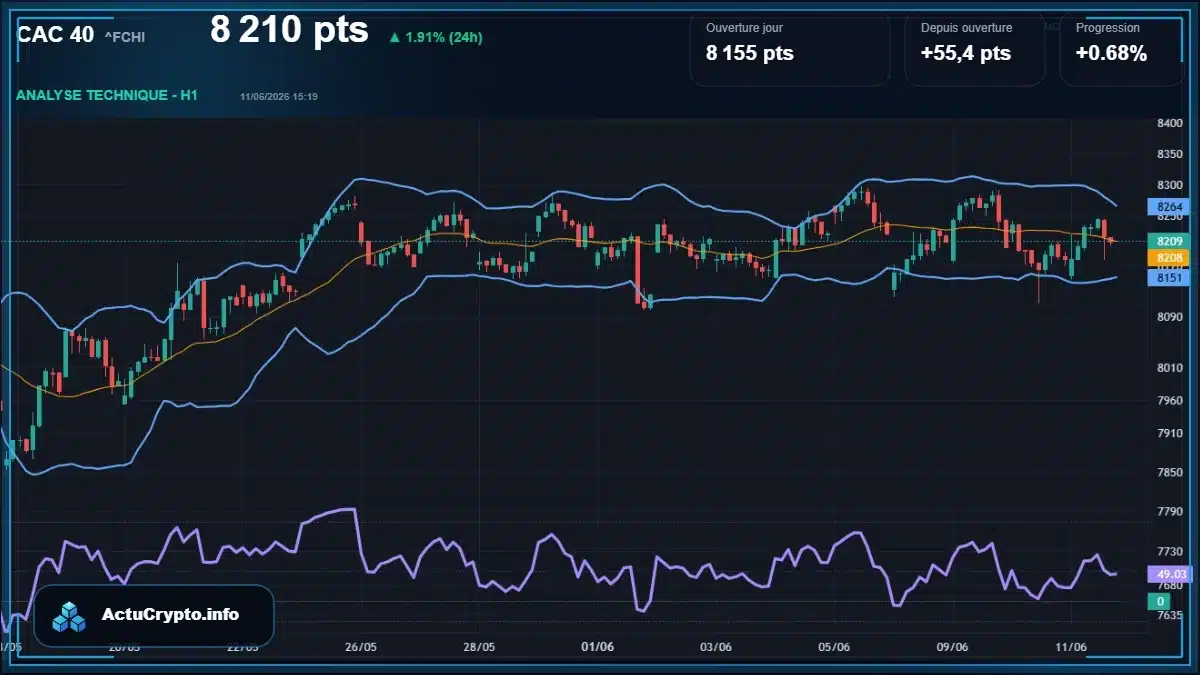Viewport: 1200px width, 675px height.
Task: Click the green 0 indicator tag
Action: tap(1159, 601)
